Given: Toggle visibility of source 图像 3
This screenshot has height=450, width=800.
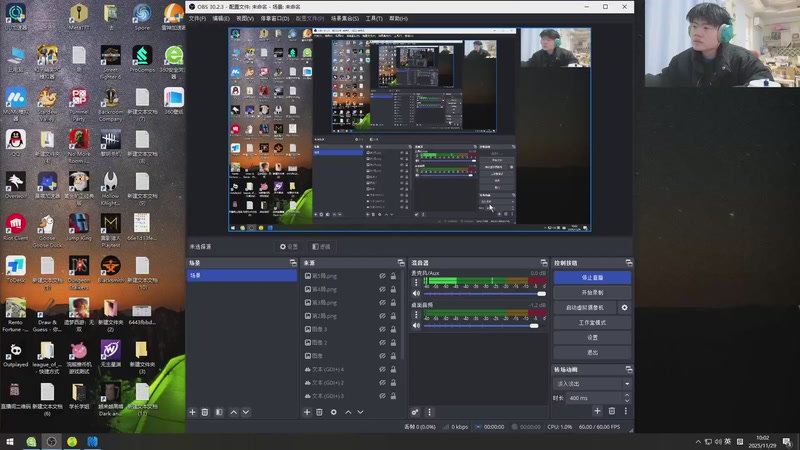Looking at the screenshot, I should pos(382,329).
